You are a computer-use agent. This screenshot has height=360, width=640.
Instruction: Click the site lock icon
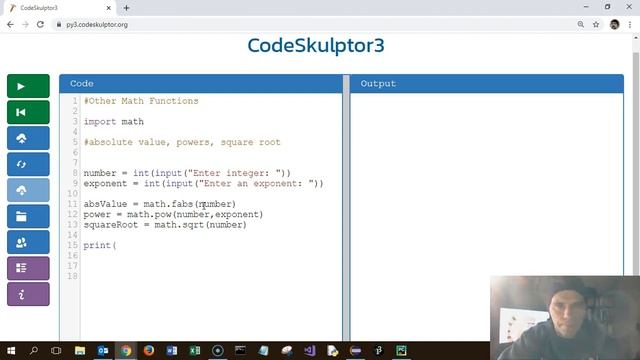pyautogui.click(x=59, y=24)
